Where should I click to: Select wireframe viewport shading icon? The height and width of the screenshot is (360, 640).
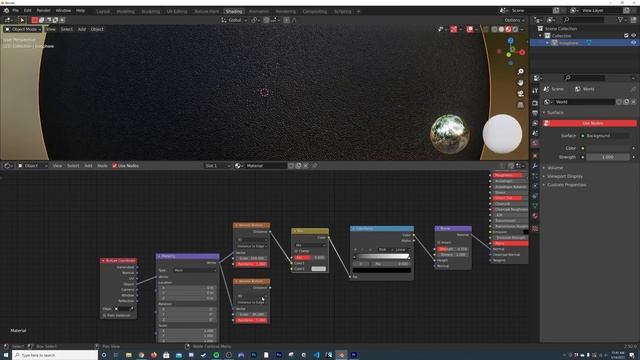[x=494, y=29]
